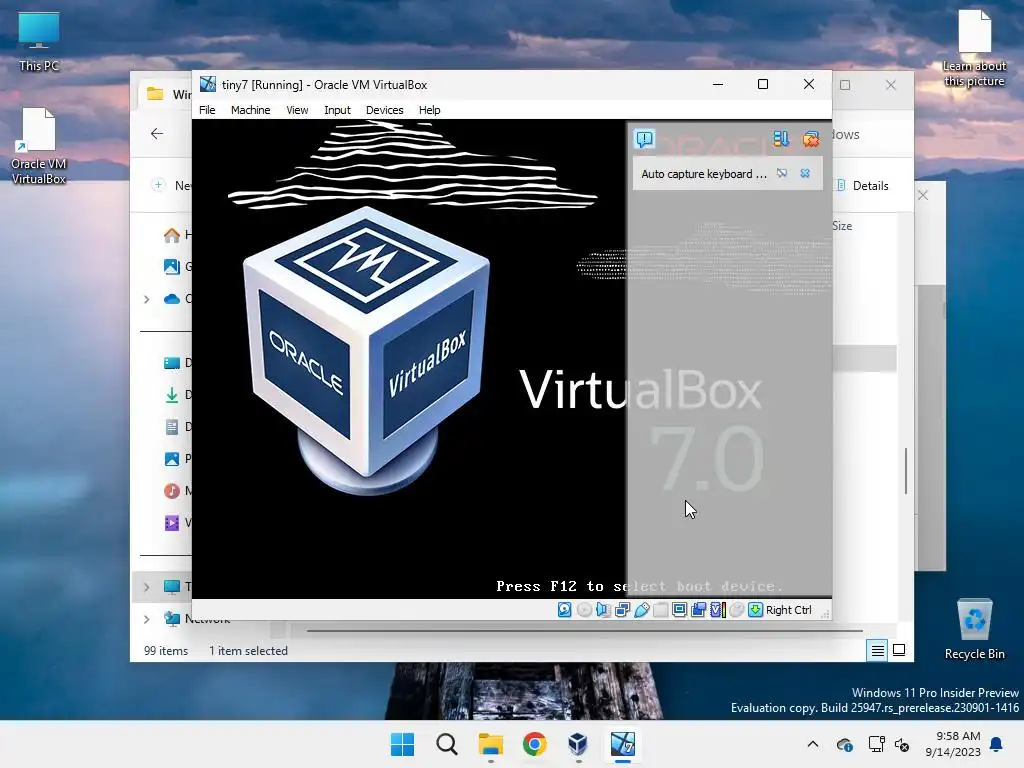
Task: Open the File menu in VirtualBox
Action: [x=207, y=110]
